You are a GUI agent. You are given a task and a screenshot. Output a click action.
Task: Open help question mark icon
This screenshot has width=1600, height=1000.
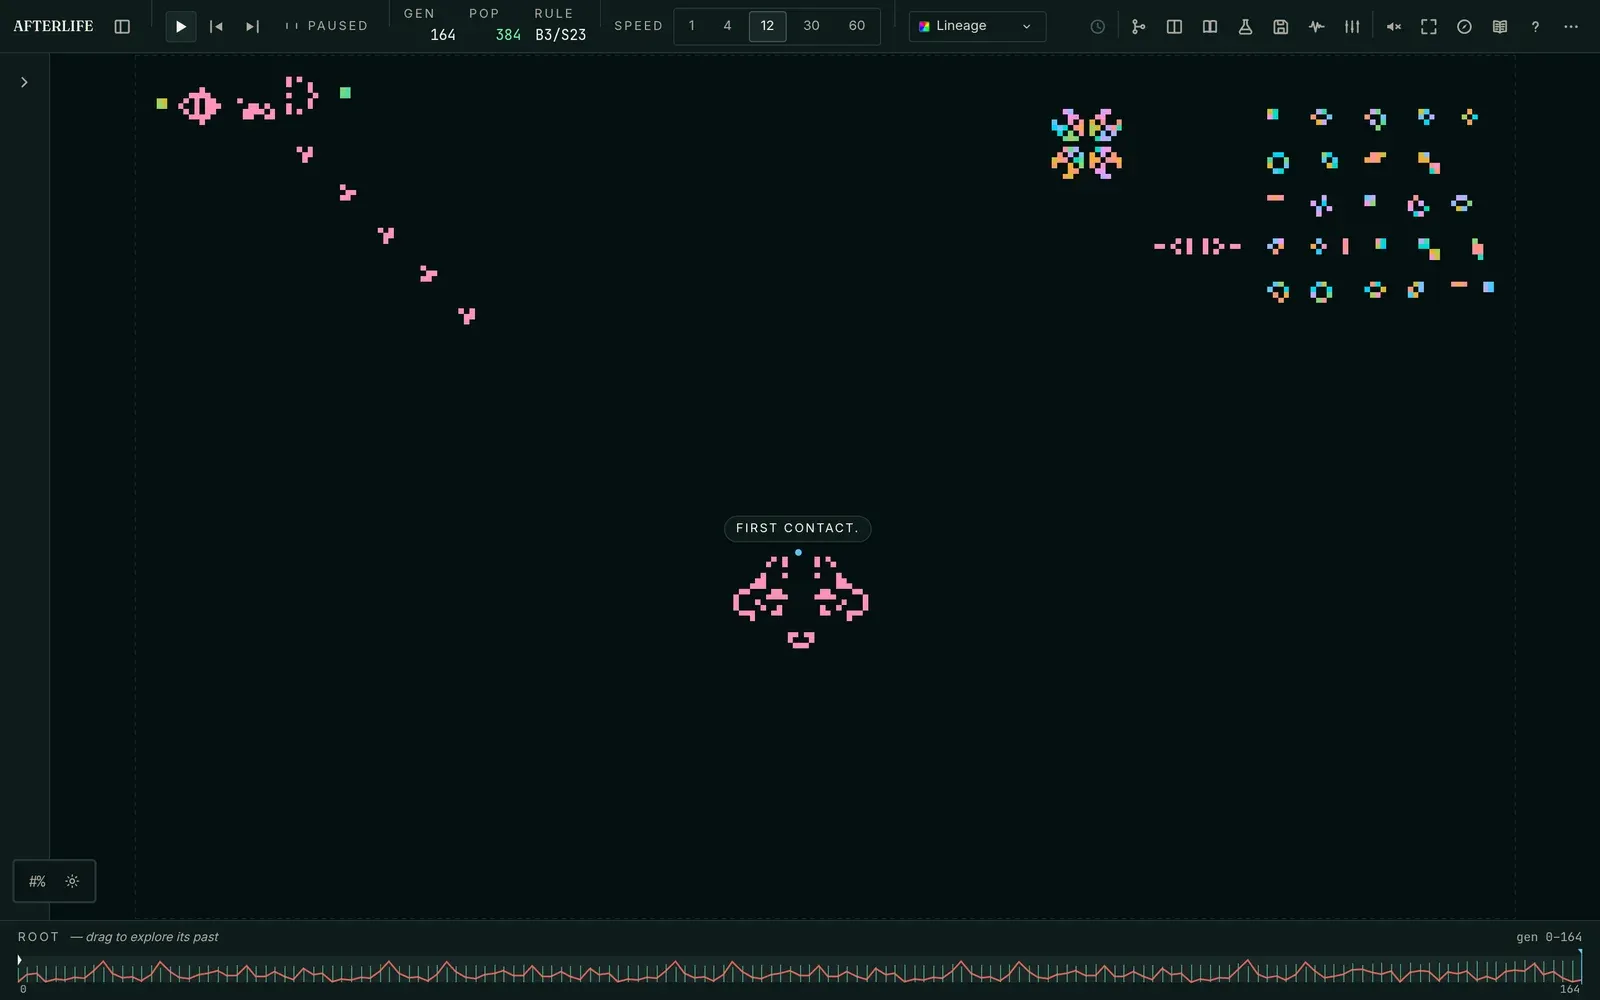coord(1535,27)
